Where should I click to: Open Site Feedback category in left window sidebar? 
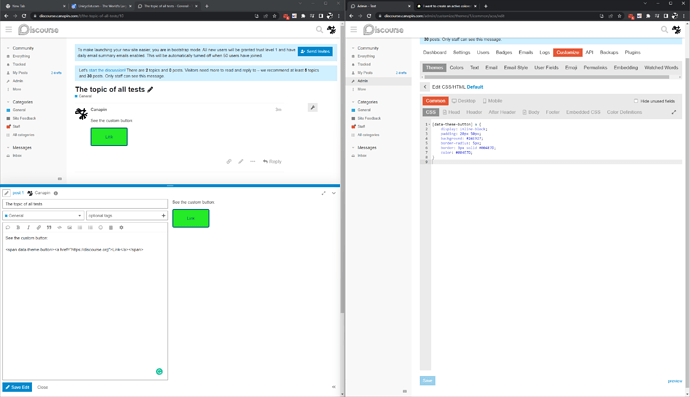coord(24,118)
